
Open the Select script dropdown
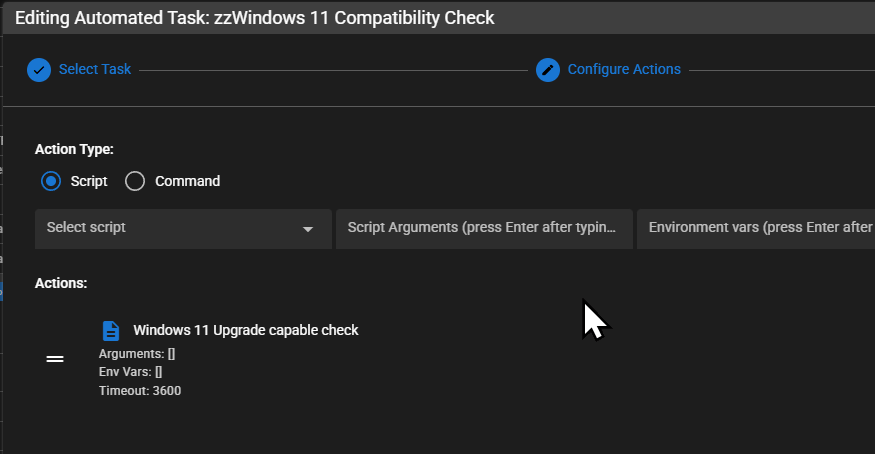183,229
